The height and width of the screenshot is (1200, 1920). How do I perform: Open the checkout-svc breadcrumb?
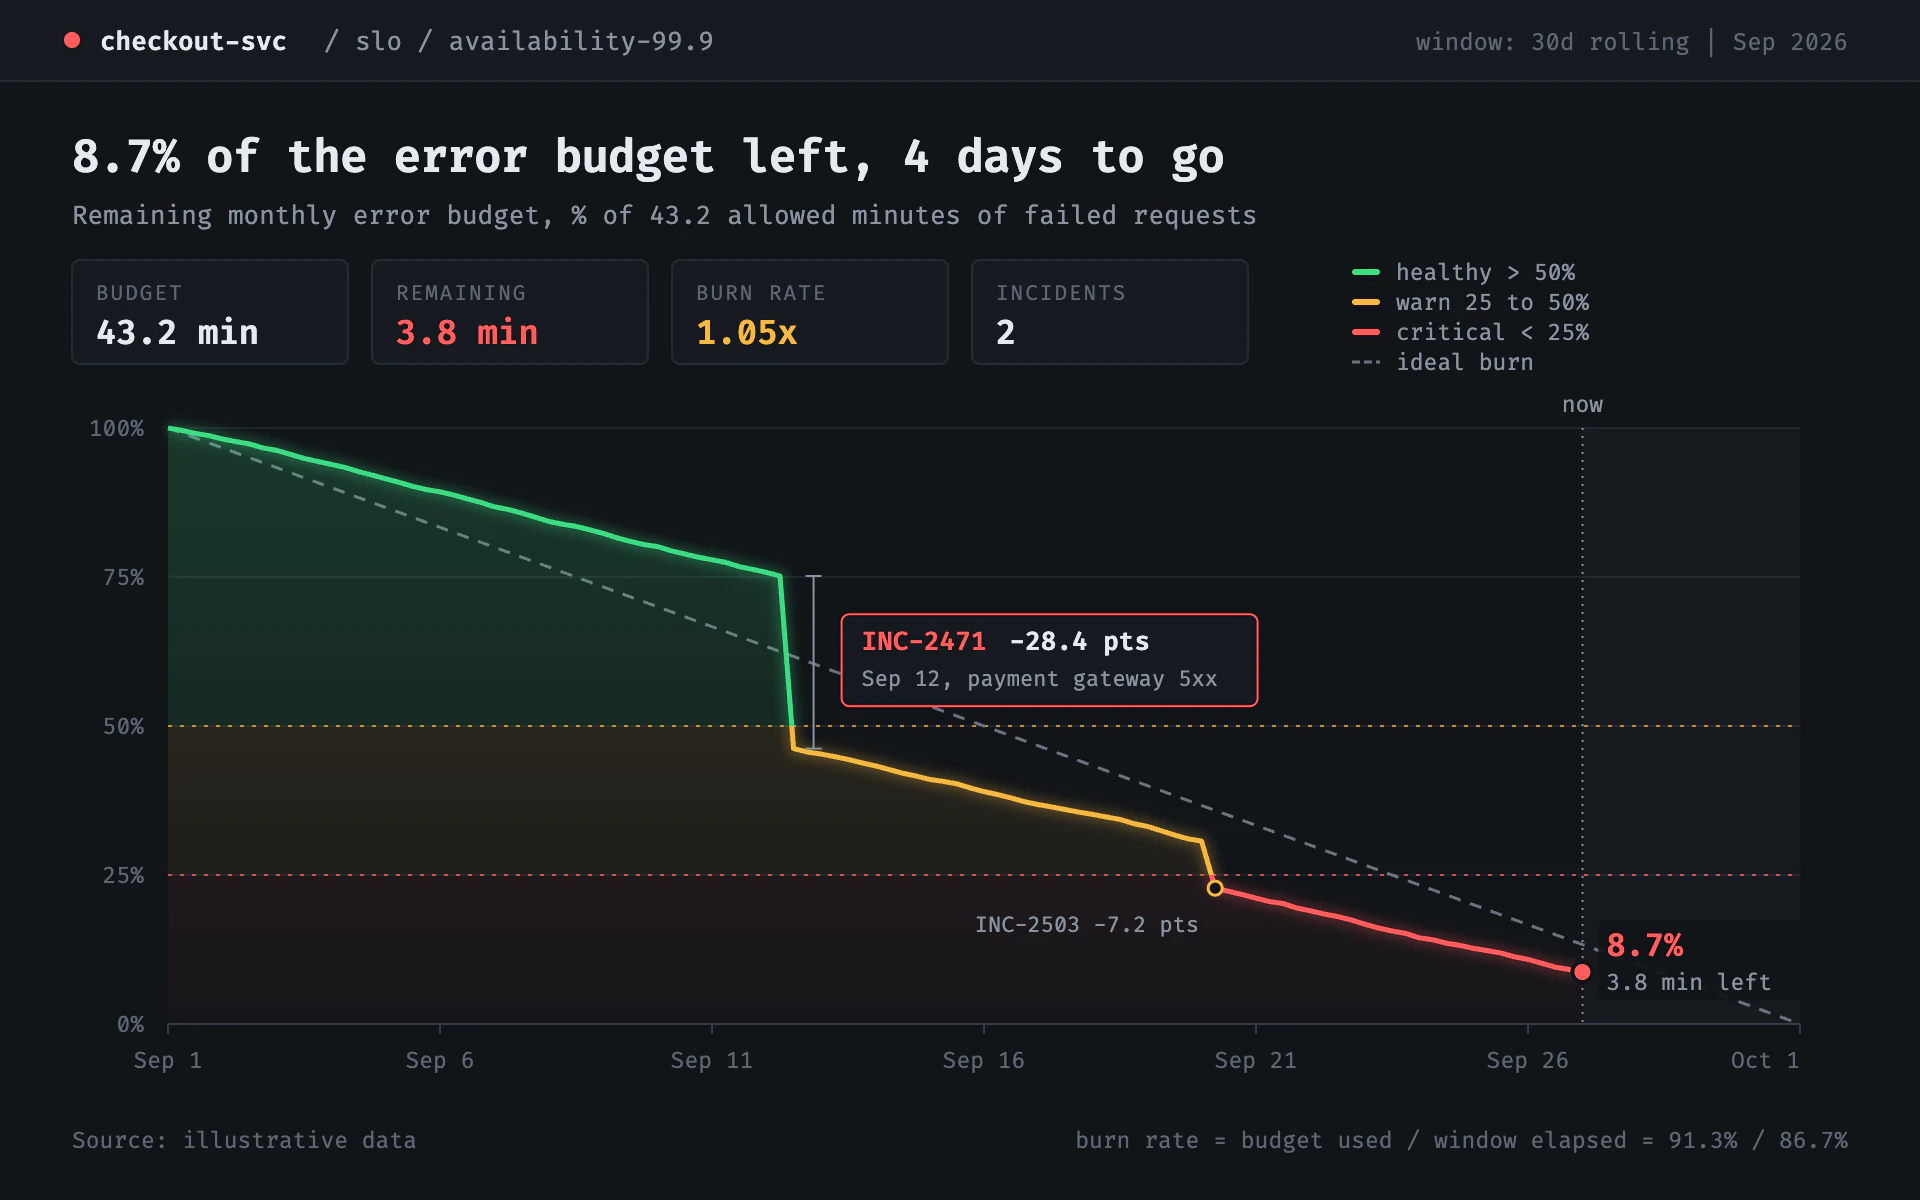[x=193, y=41]
